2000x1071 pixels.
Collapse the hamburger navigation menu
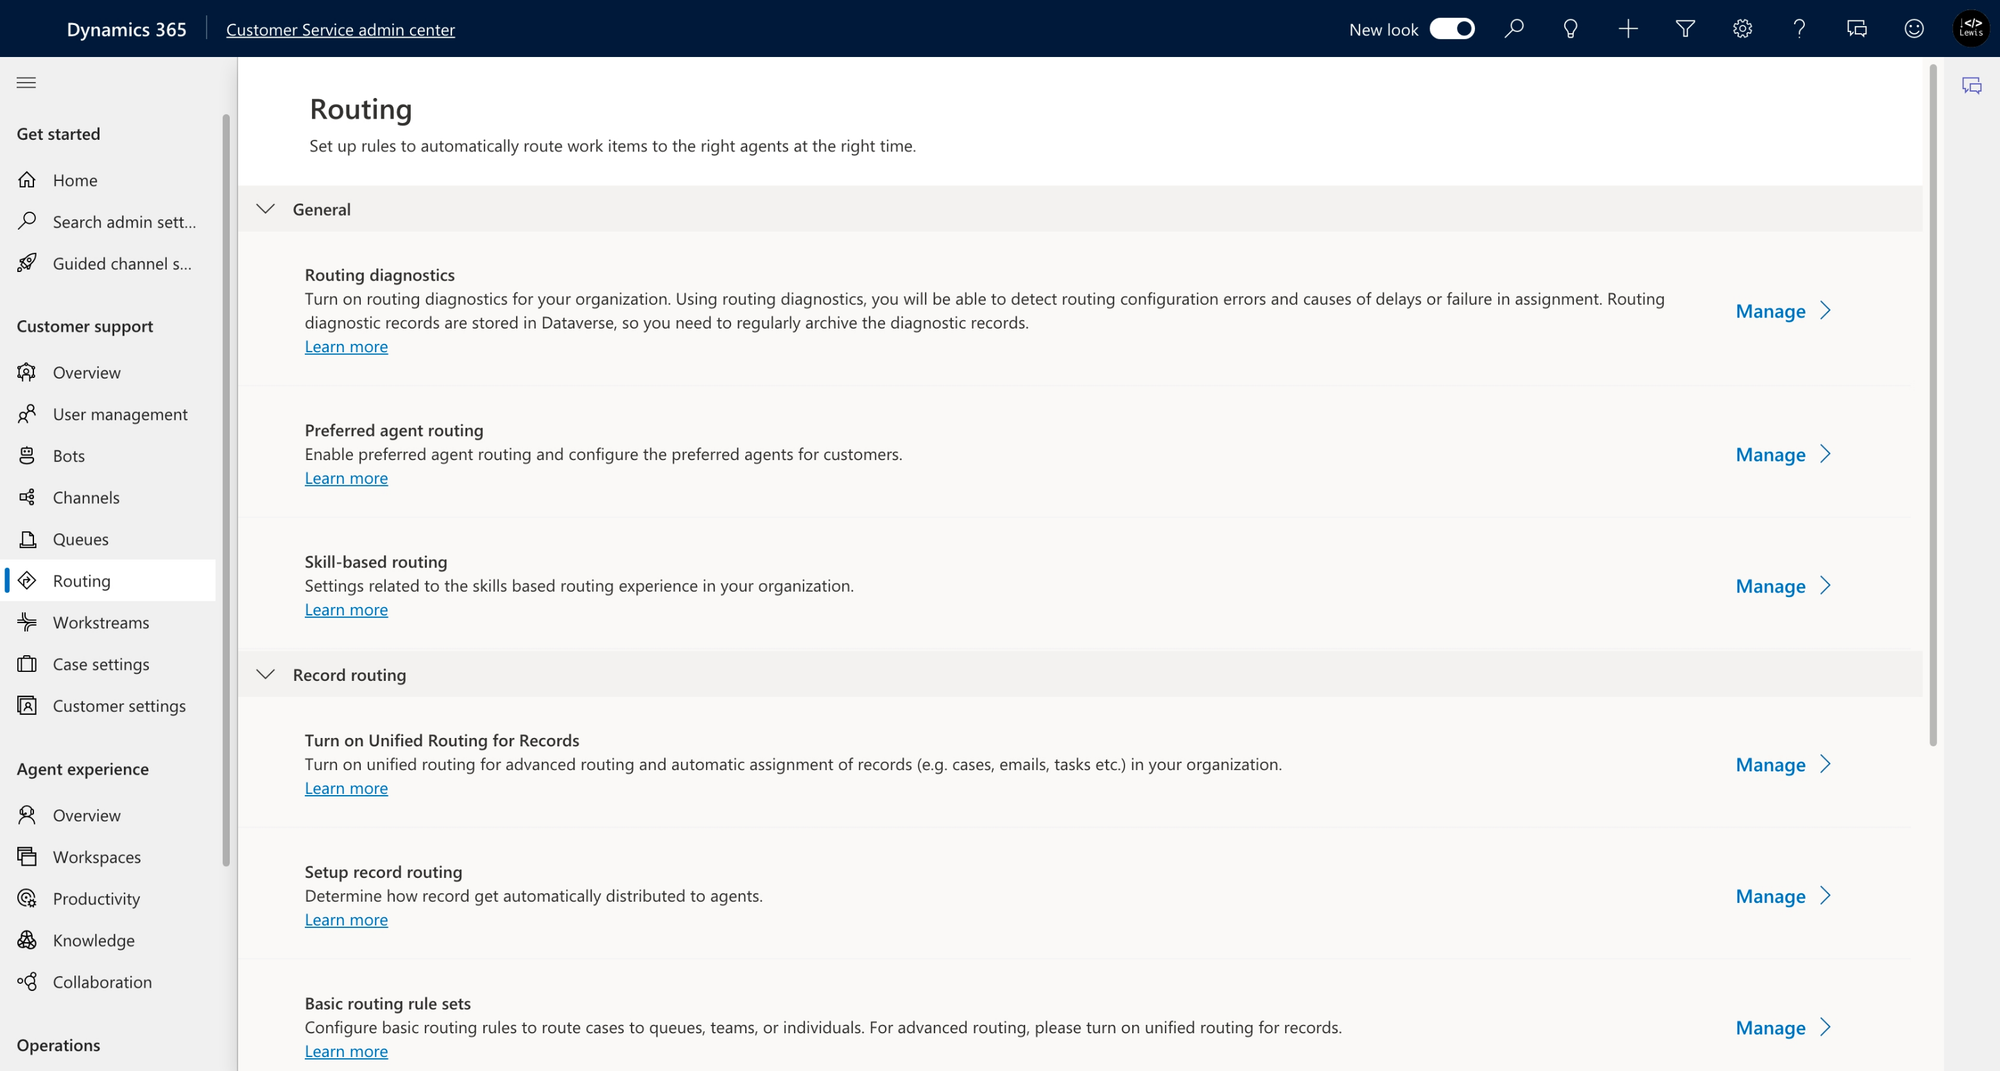[x=27, y=83]
